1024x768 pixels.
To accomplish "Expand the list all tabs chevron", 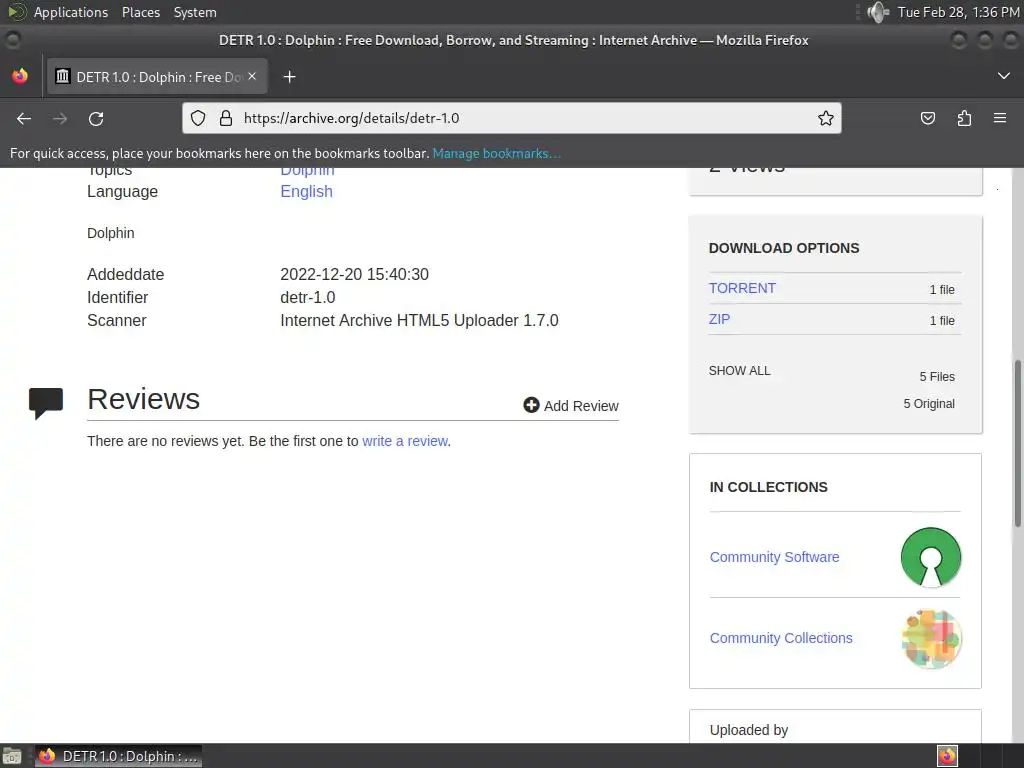I will pos(1004,76).
